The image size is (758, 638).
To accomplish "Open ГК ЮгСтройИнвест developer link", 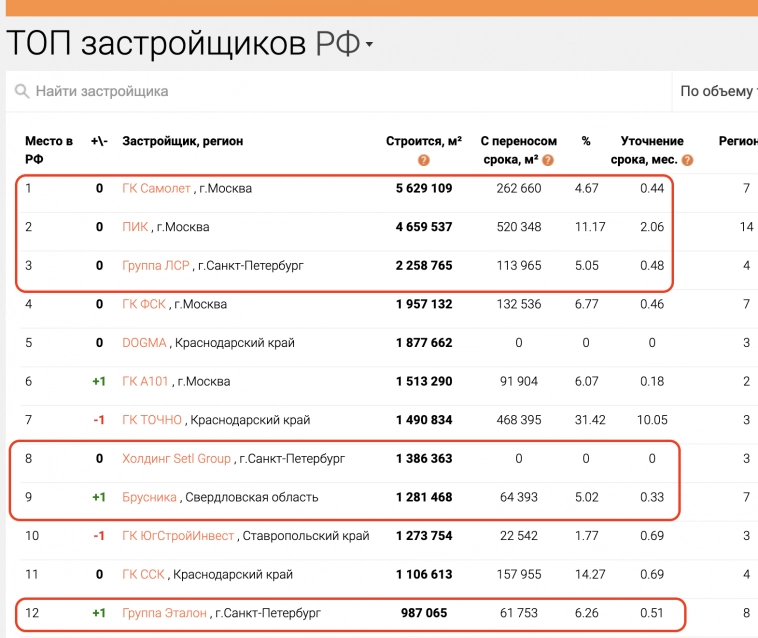I will (178, 536).
